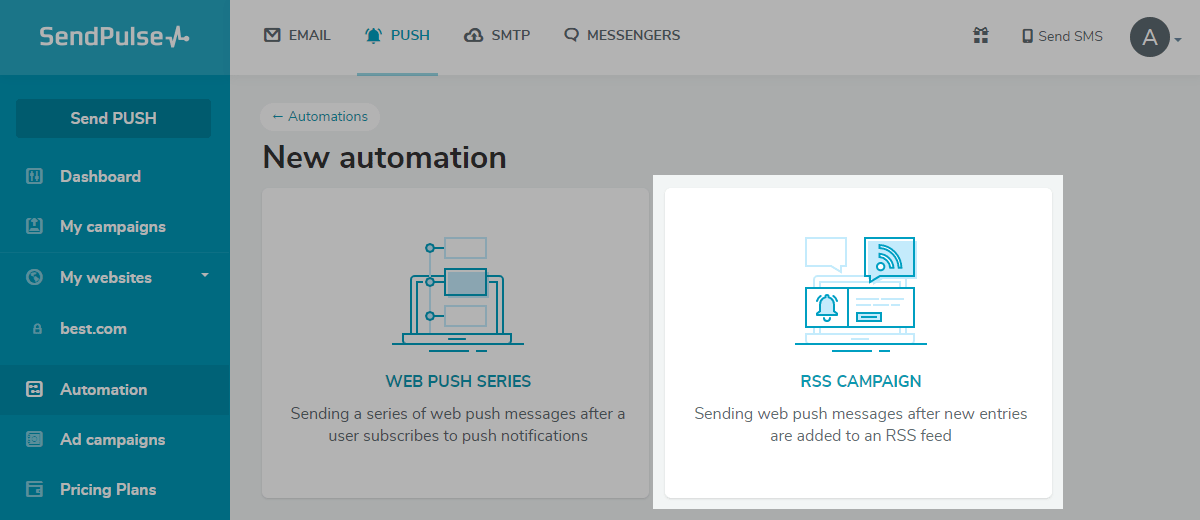Viewport: 1200px width, 520px height.
Task: Click the SendPulse logo
Action: click(x=114, y=37)
